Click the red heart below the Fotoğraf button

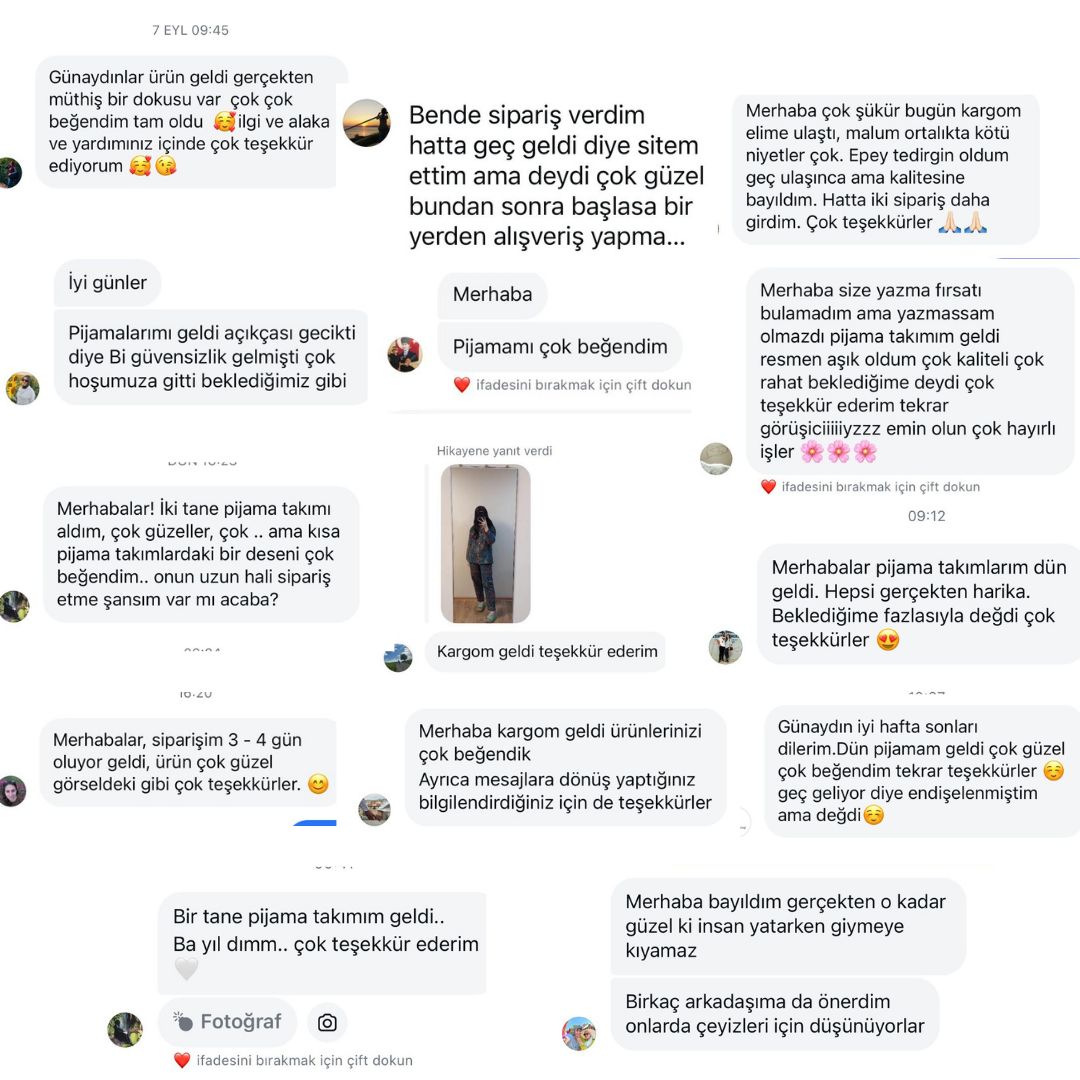point(182,1060)
